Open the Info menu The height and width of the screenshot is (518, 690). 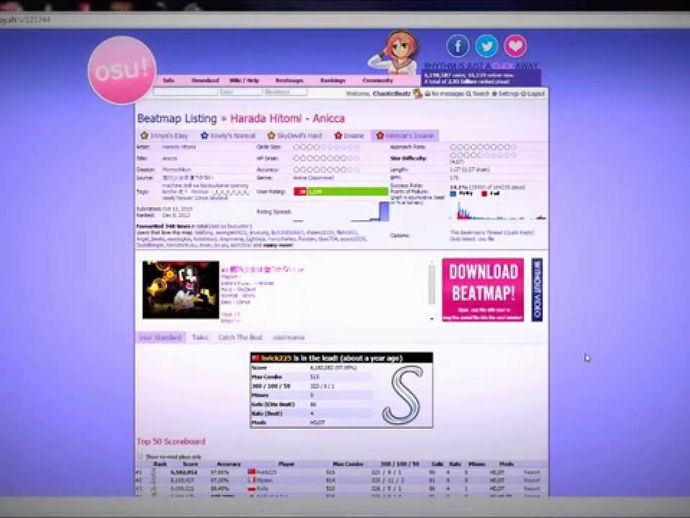[x=169, y=81]
